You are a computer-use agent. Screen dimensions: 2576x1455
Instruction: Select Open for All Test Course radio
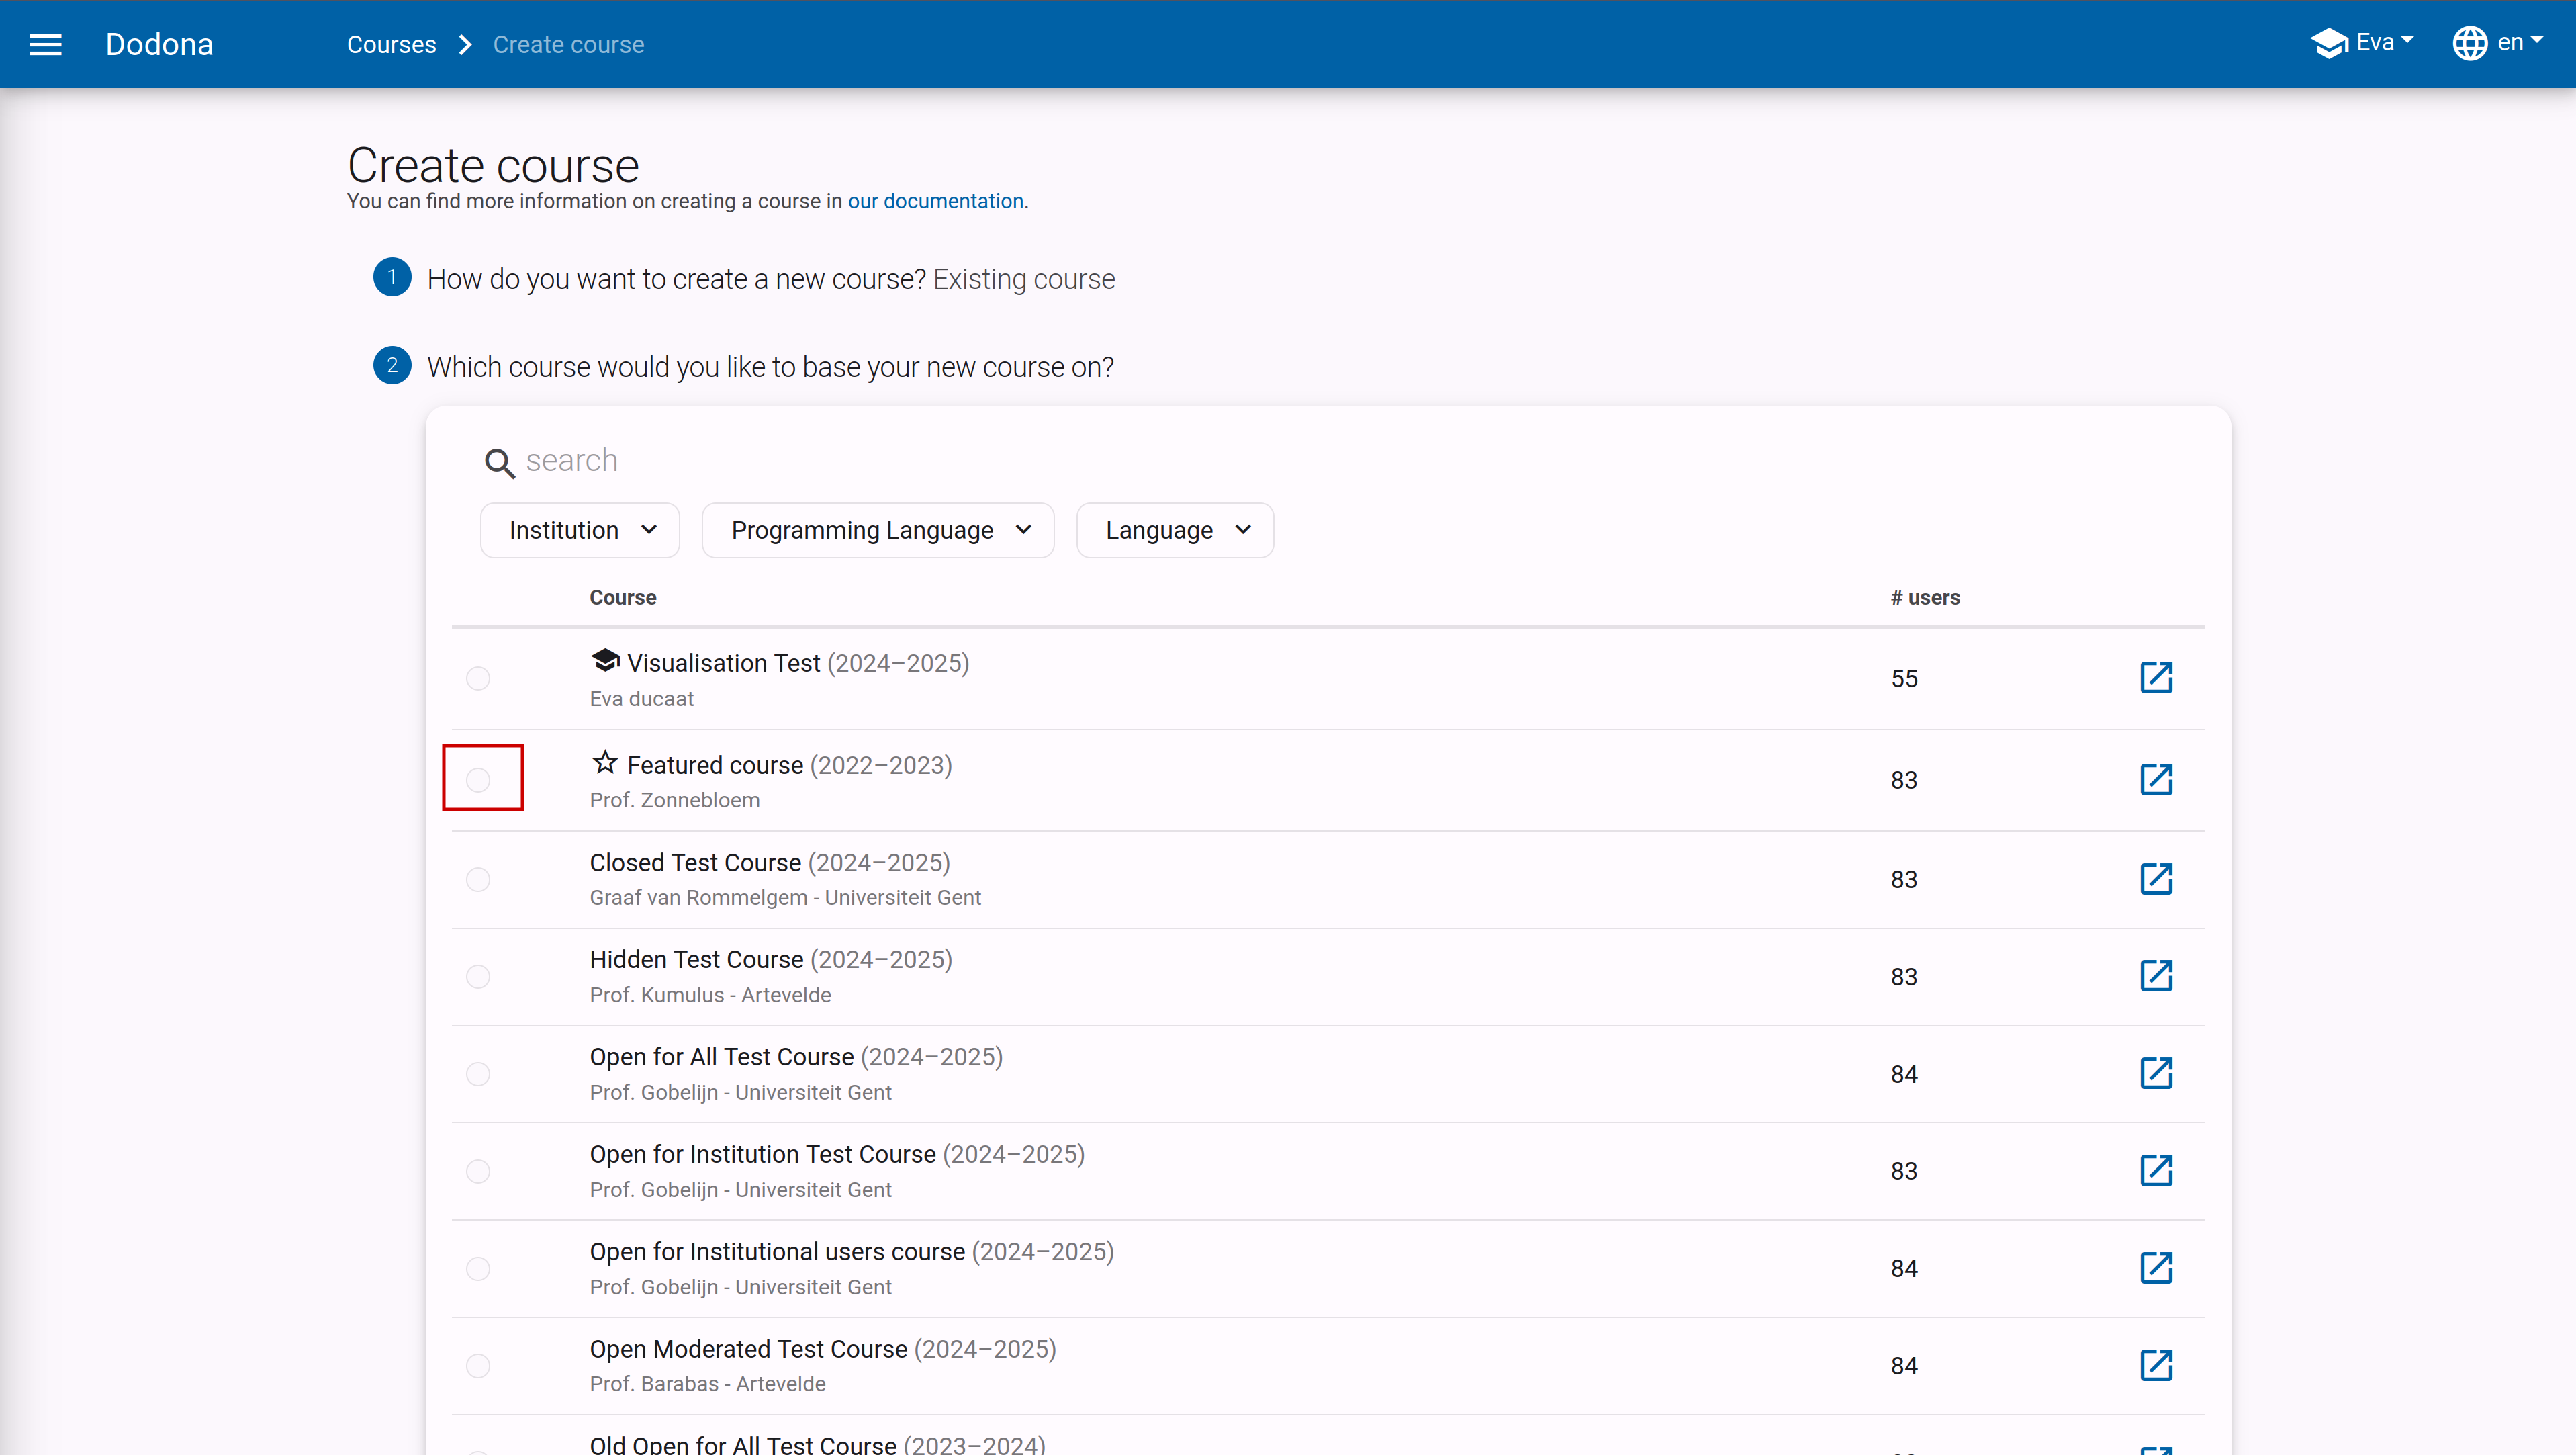(478, 1074)
